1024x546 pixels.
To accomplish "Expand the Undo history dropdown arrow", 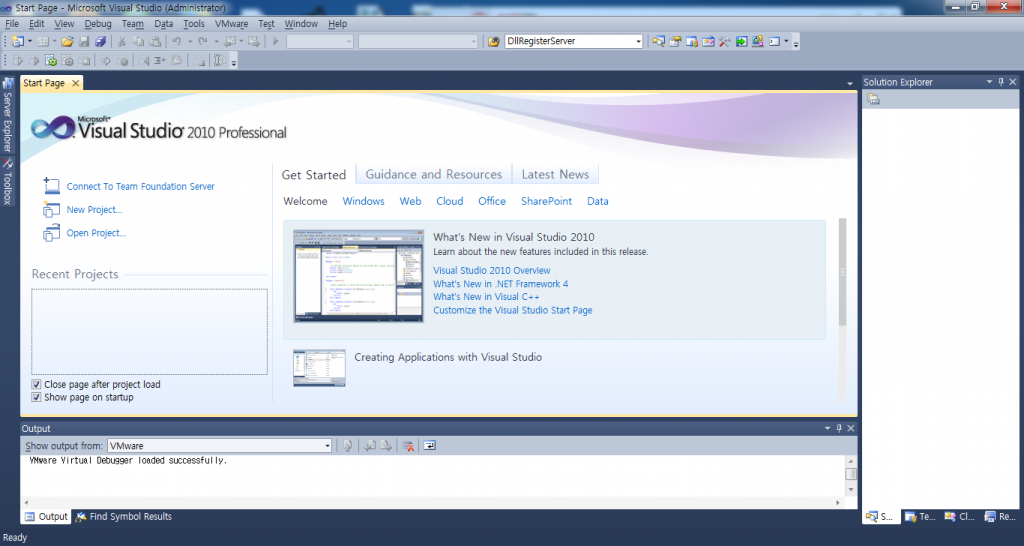I will (x=190, y=41).
